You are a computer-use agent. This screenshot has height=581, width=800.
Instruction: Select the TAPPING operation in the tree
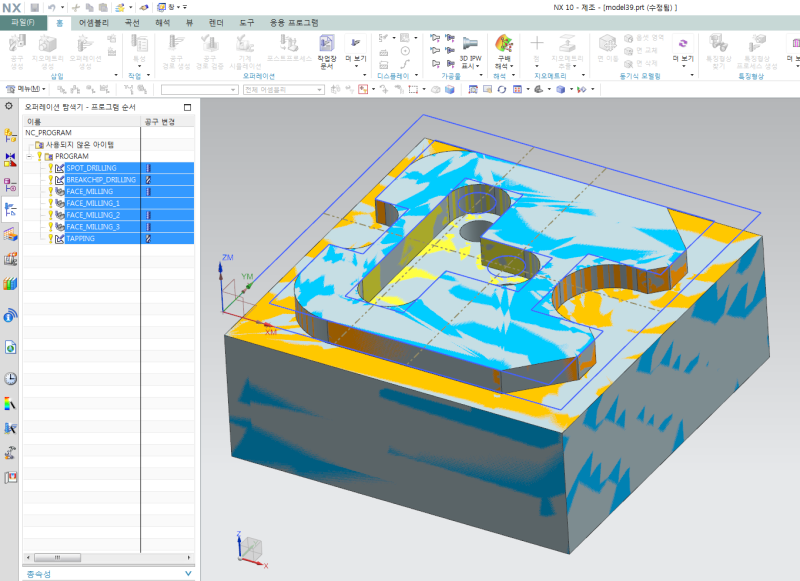pos(82,239)
